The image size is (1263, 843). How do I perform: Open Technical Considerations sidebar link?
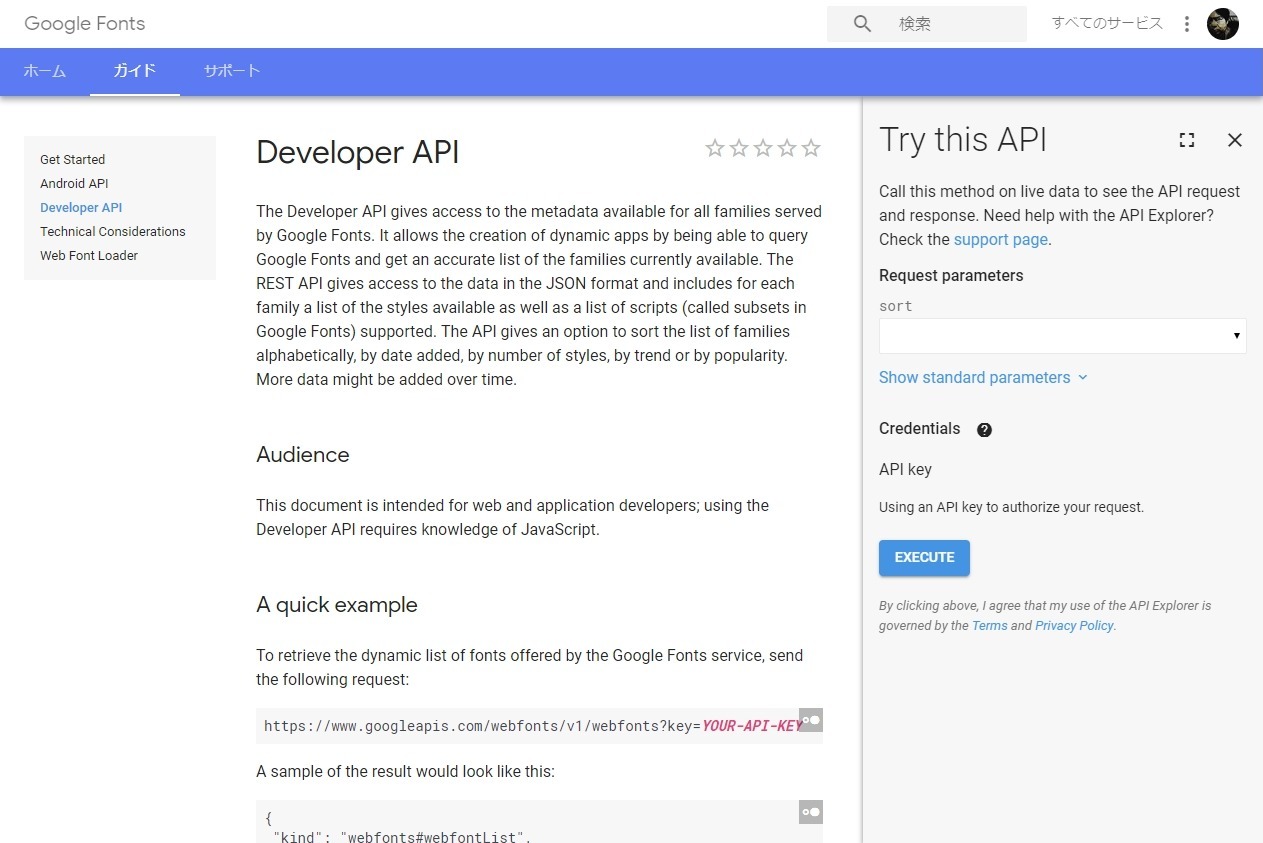[113, 231]
